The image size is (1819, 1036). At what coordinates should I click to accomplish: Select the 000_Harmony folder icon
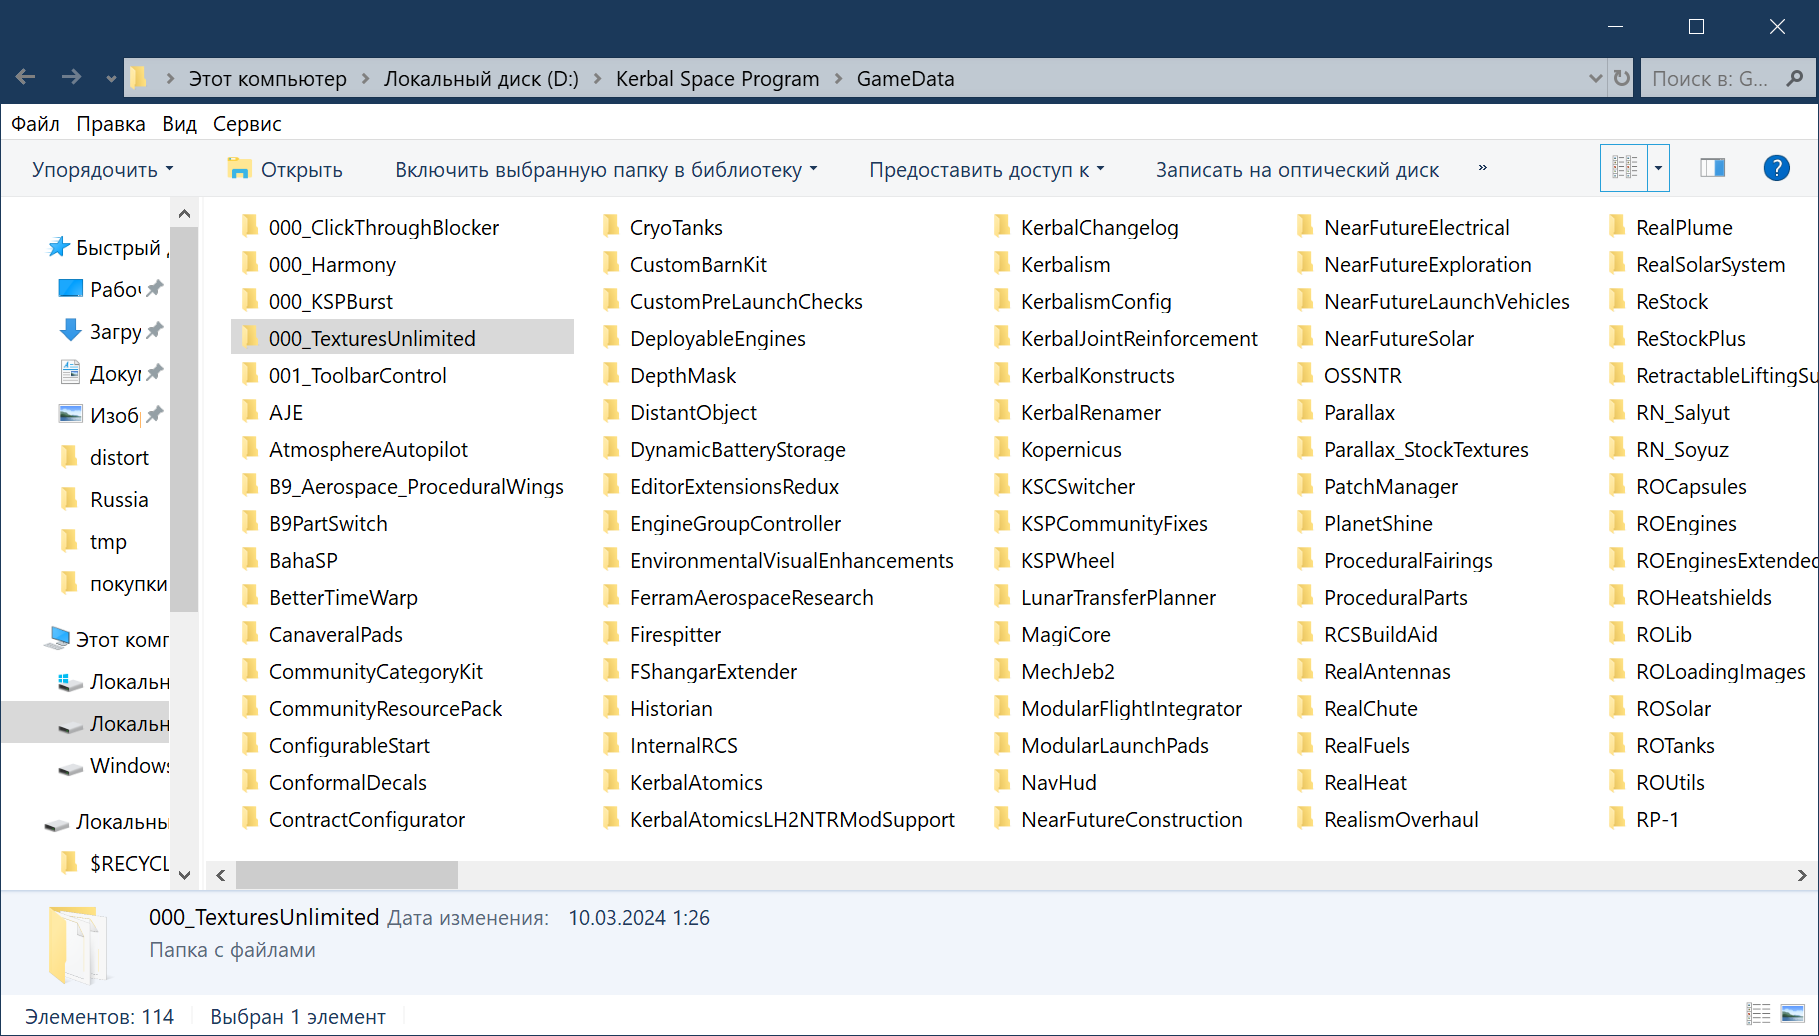250,263
